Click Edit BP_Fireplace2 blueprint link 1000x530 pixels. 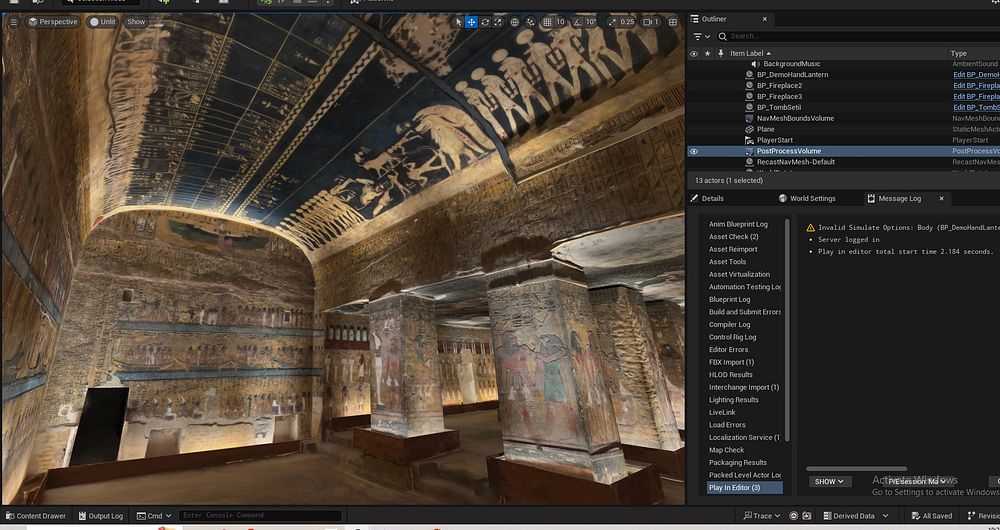[x=975, y=86]
